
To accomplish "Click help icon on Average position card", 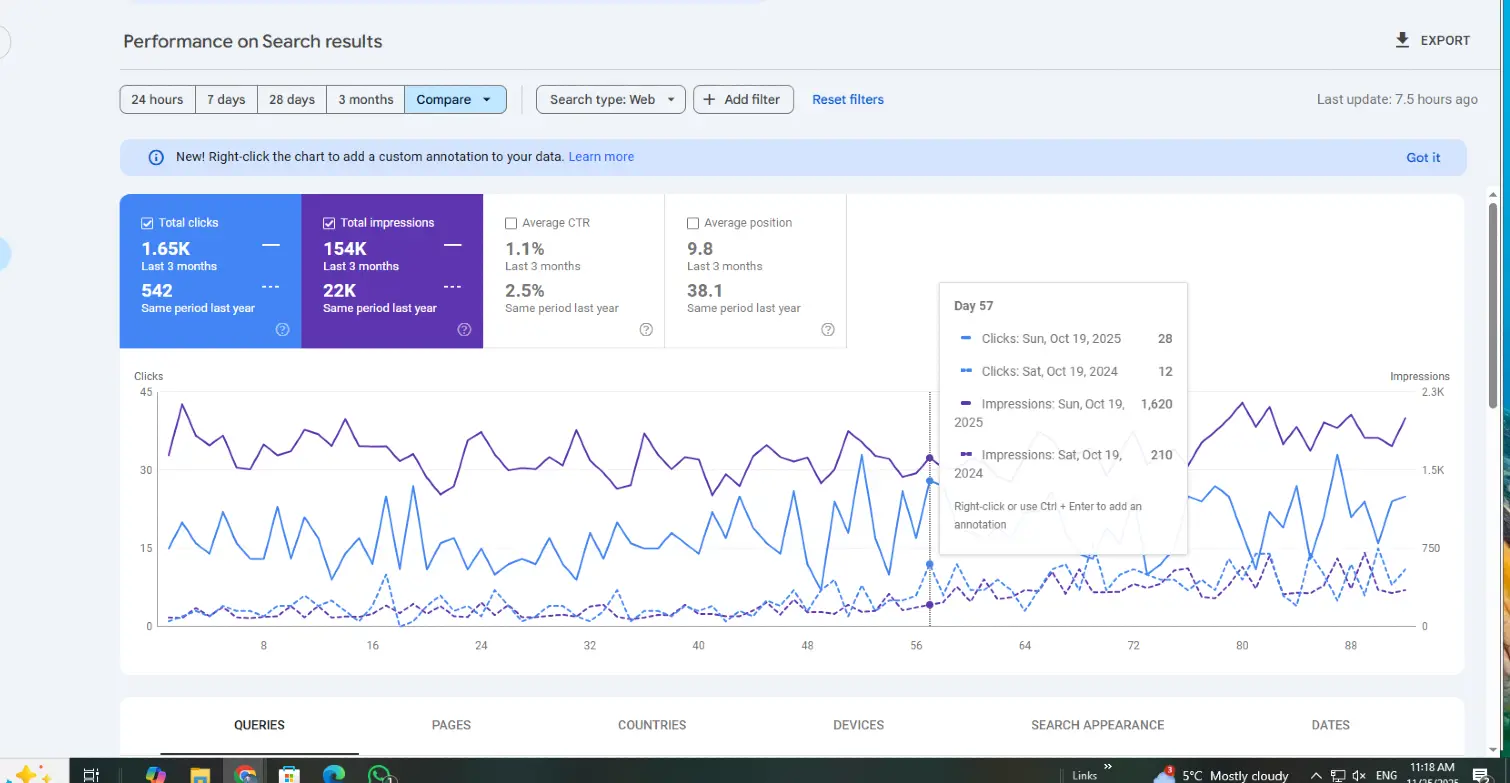I will click(828, 330).
